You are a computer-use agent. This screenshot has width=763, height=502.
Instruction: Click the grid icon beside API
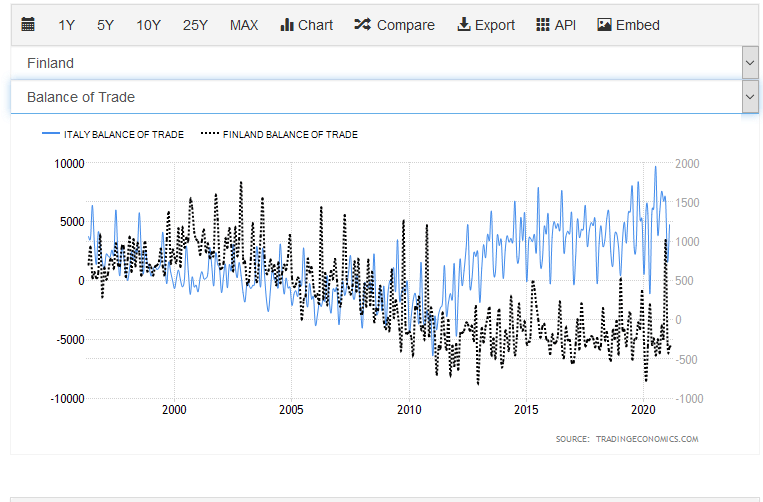click(543, 25)
